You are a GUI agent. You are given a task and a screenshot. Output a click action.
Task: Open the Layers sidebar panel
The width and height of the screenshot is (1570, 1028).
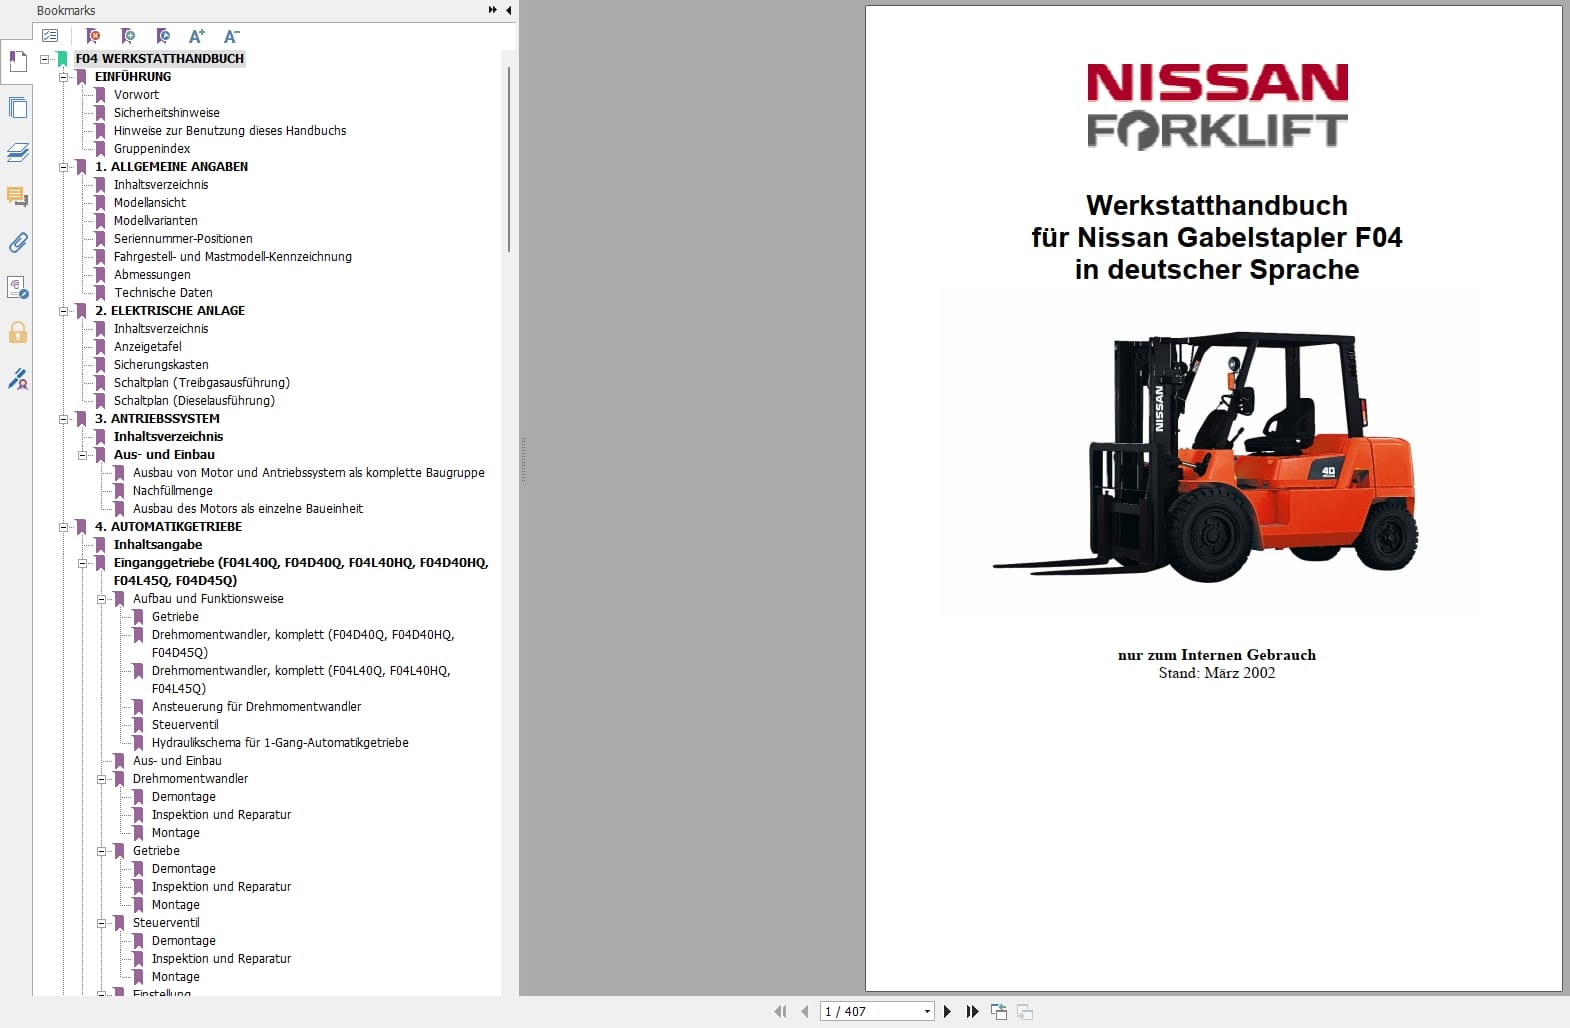pyautogui.click(x=17, y=152)
